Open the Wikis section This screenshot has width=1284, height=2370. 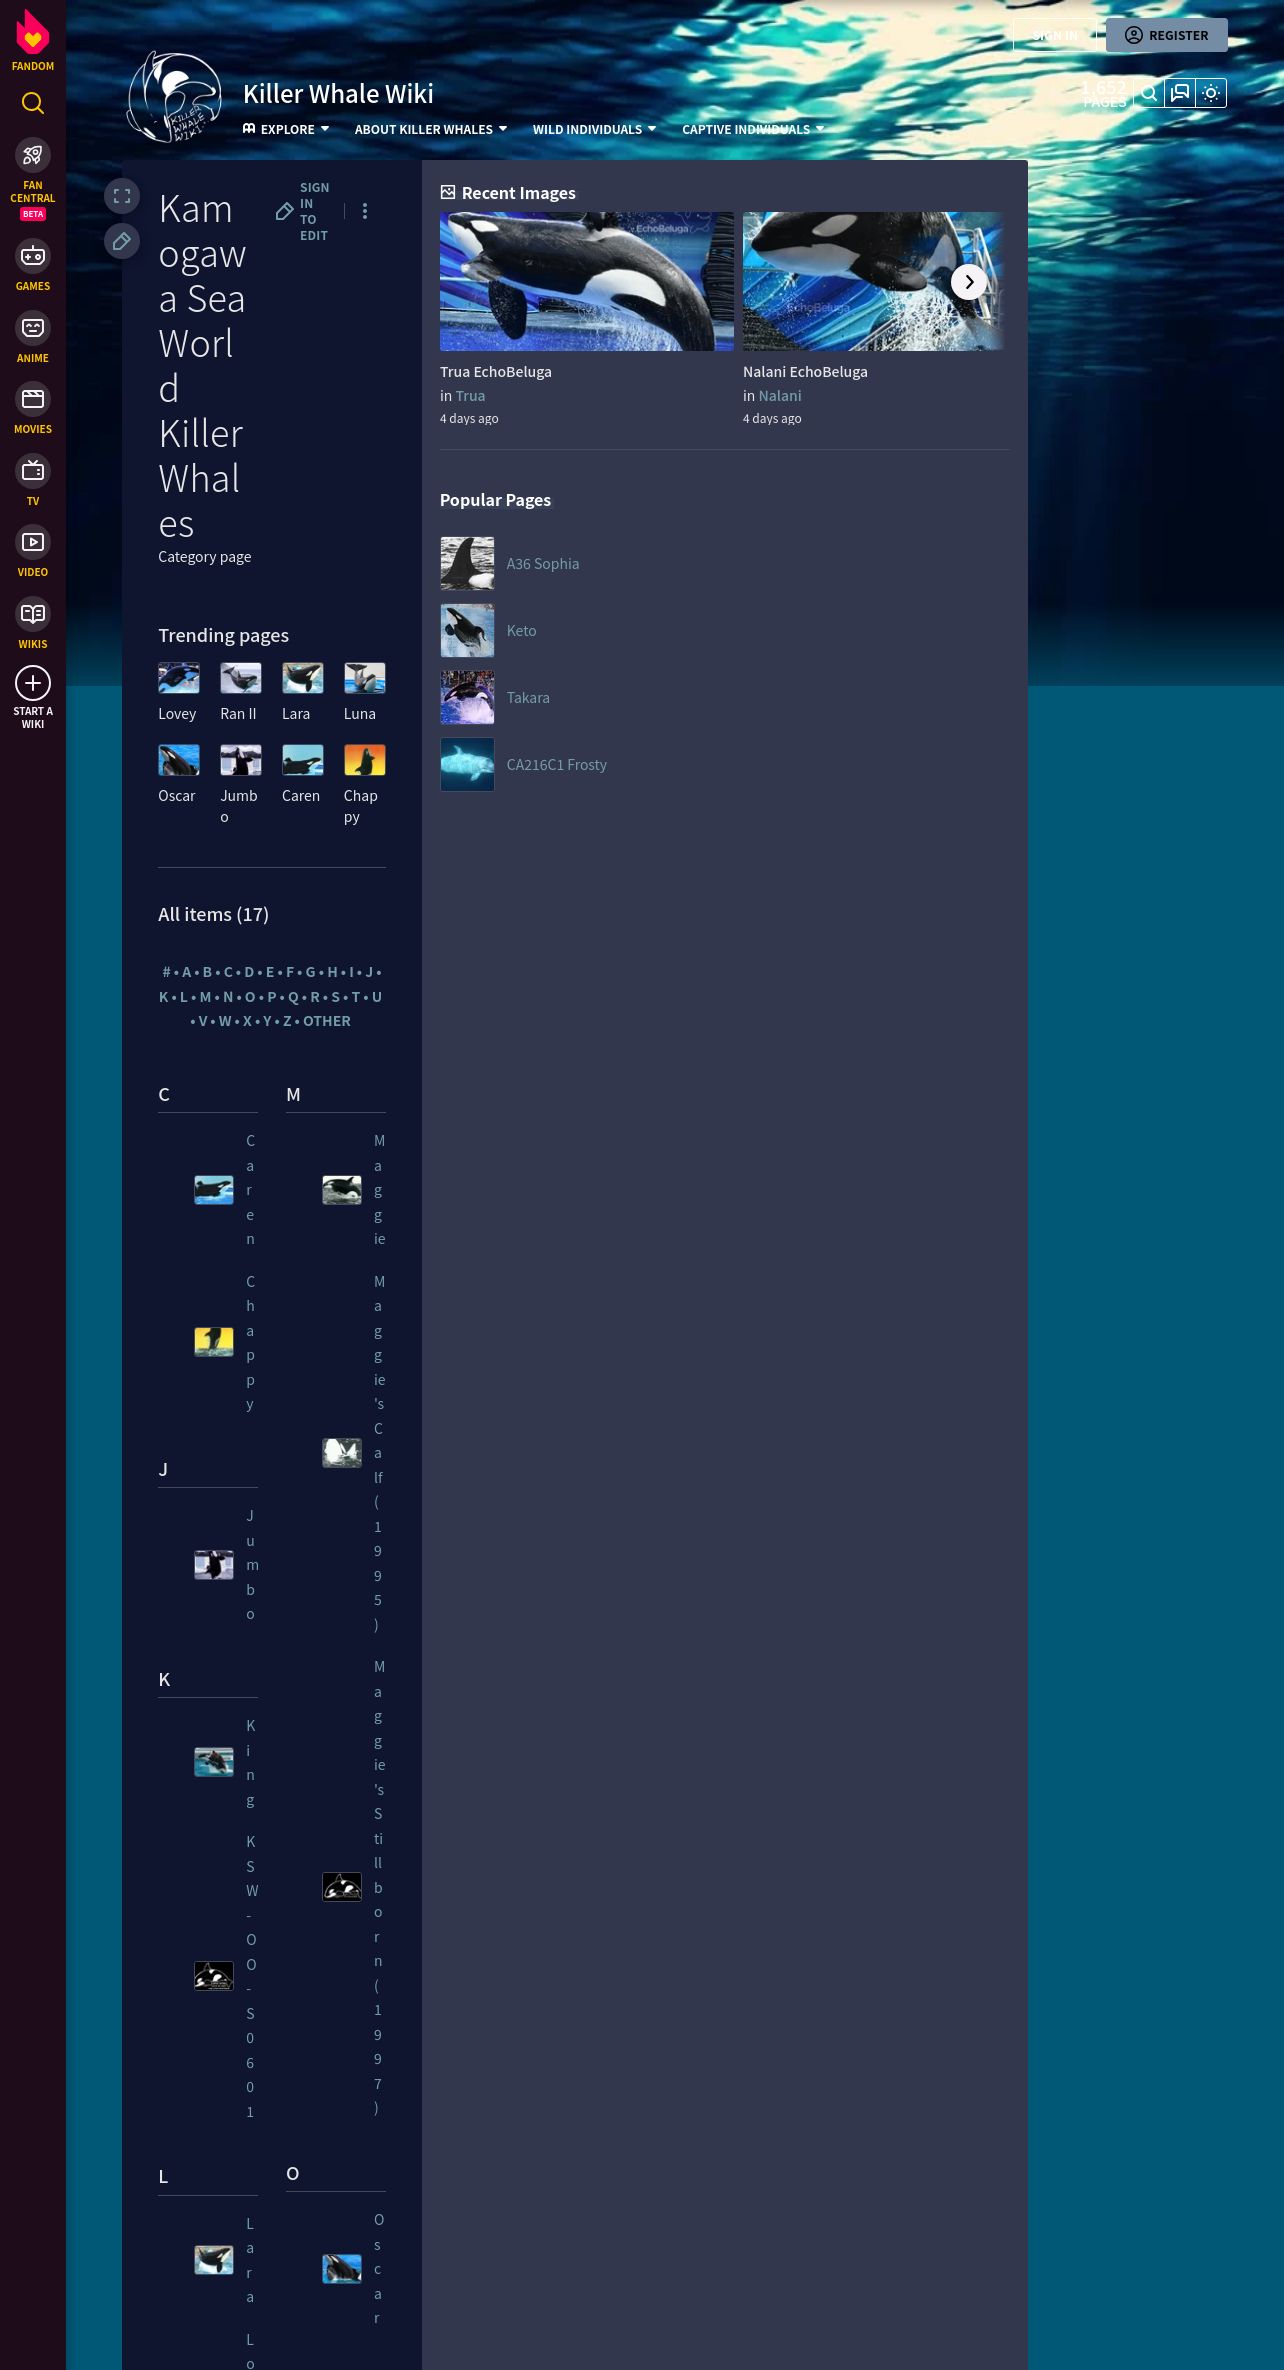click(x=33, y=623)
